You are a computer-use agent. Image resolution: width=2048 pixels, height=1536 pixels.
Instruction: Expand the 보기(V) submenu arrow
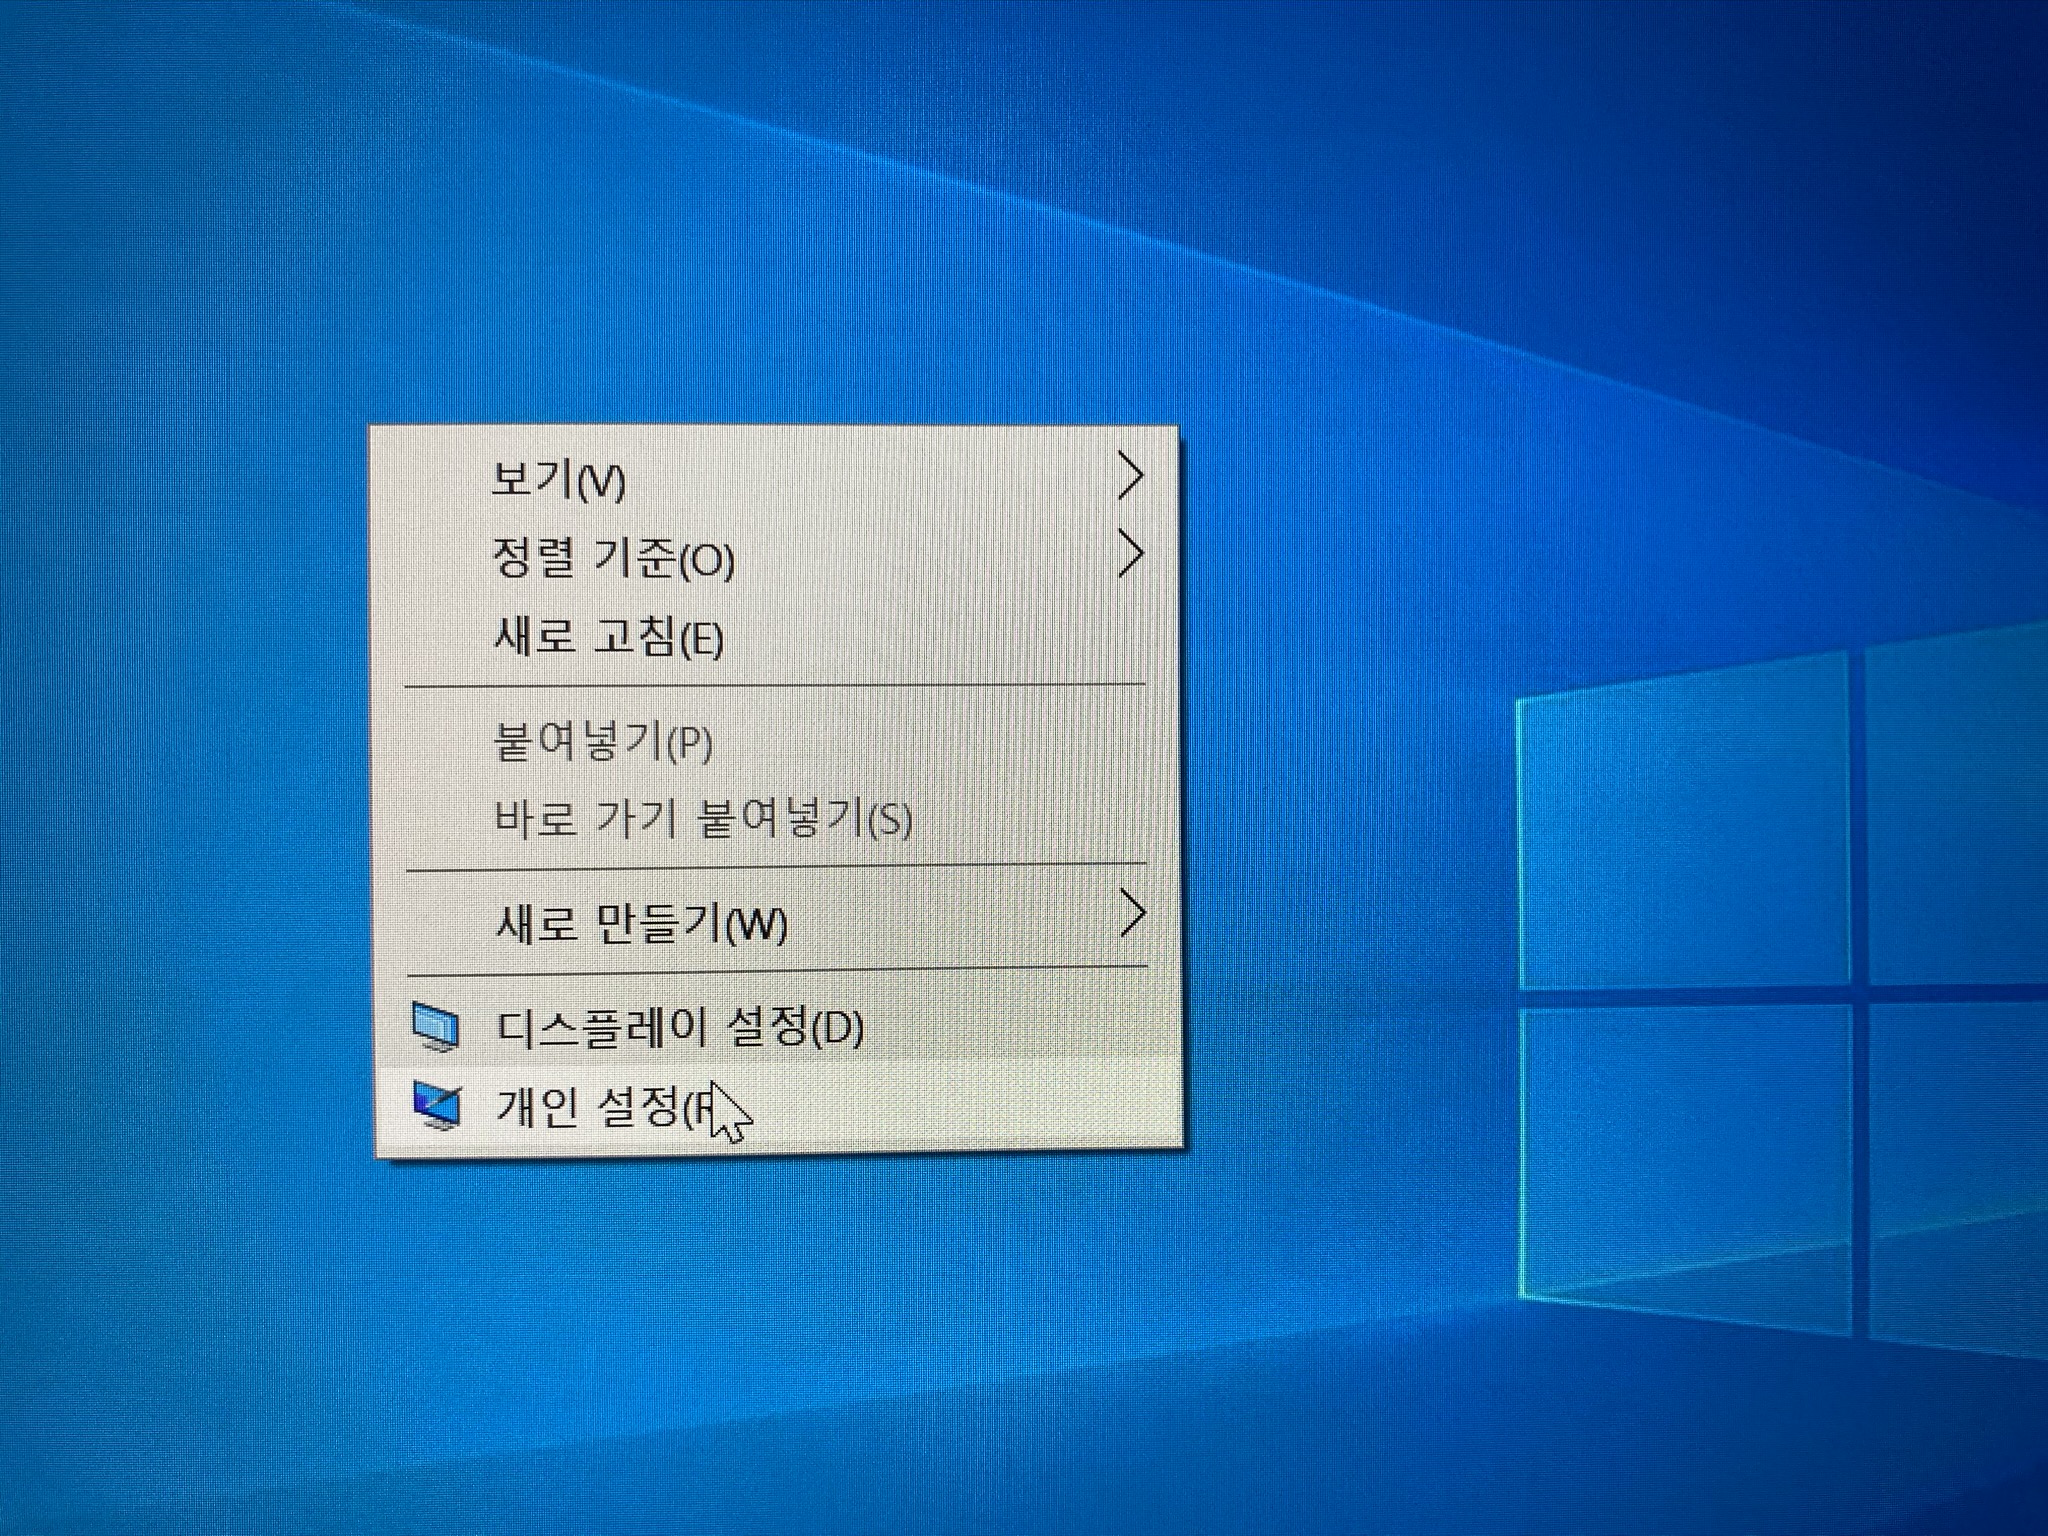pos(1130,477)
